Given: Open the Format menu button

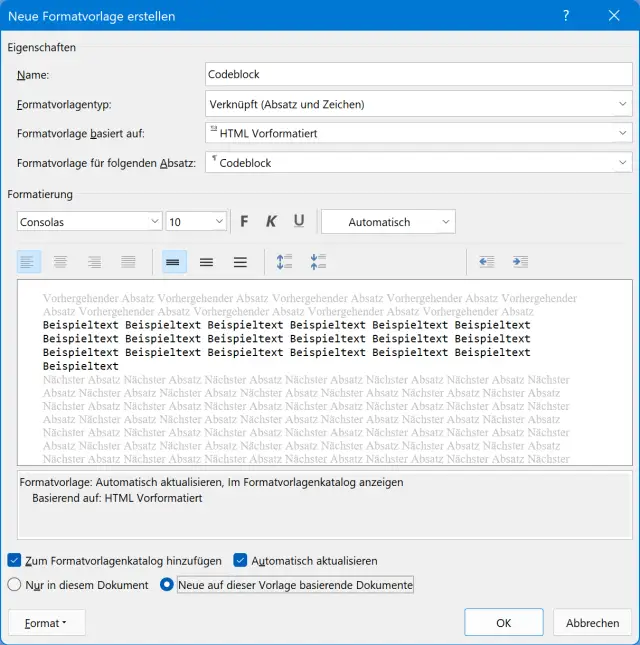Looking at the screenshot, I should 46,623.
